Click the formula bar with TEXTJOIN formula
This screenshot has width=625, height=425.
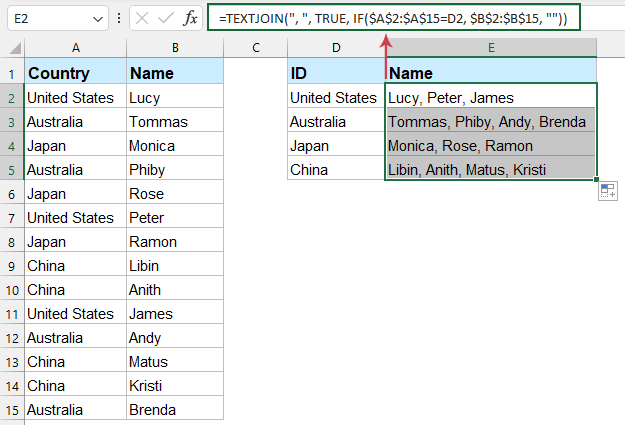[394, 18]
